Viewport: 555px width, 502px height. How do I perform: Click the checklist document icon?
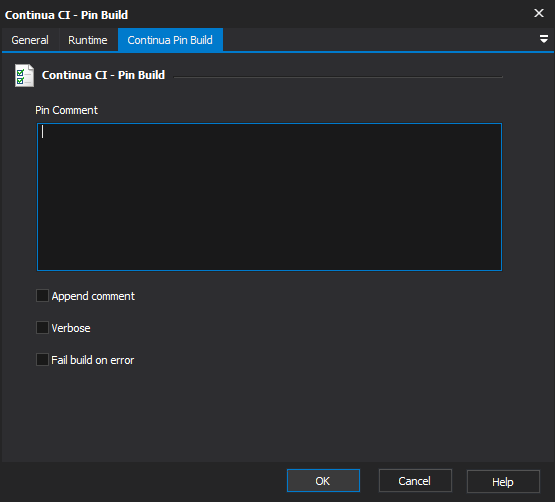[24, 75]
